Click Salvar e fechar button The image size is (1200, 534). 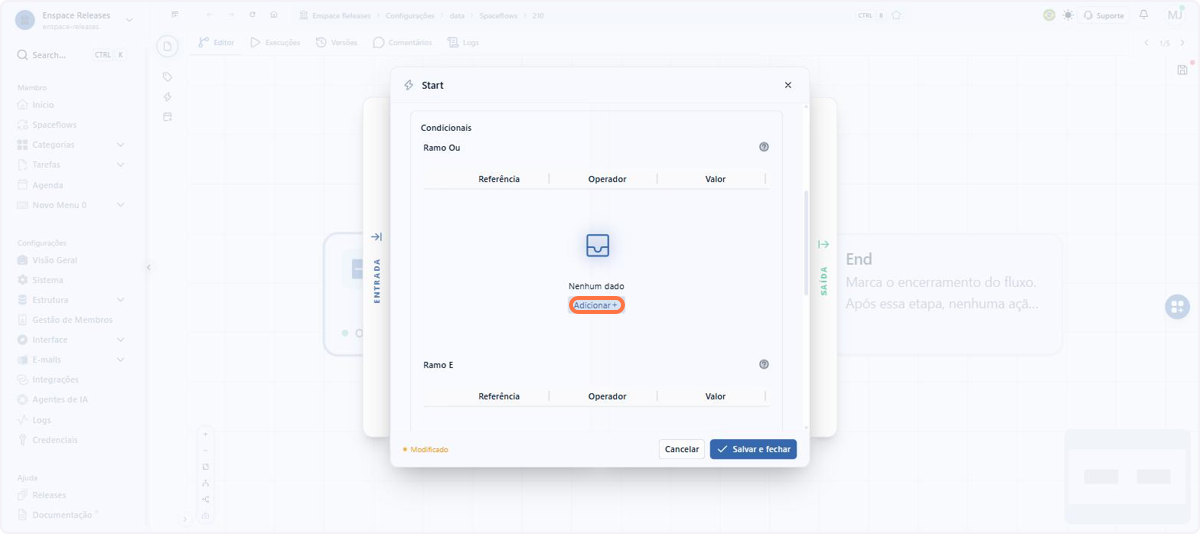click(x=753, y=449)
